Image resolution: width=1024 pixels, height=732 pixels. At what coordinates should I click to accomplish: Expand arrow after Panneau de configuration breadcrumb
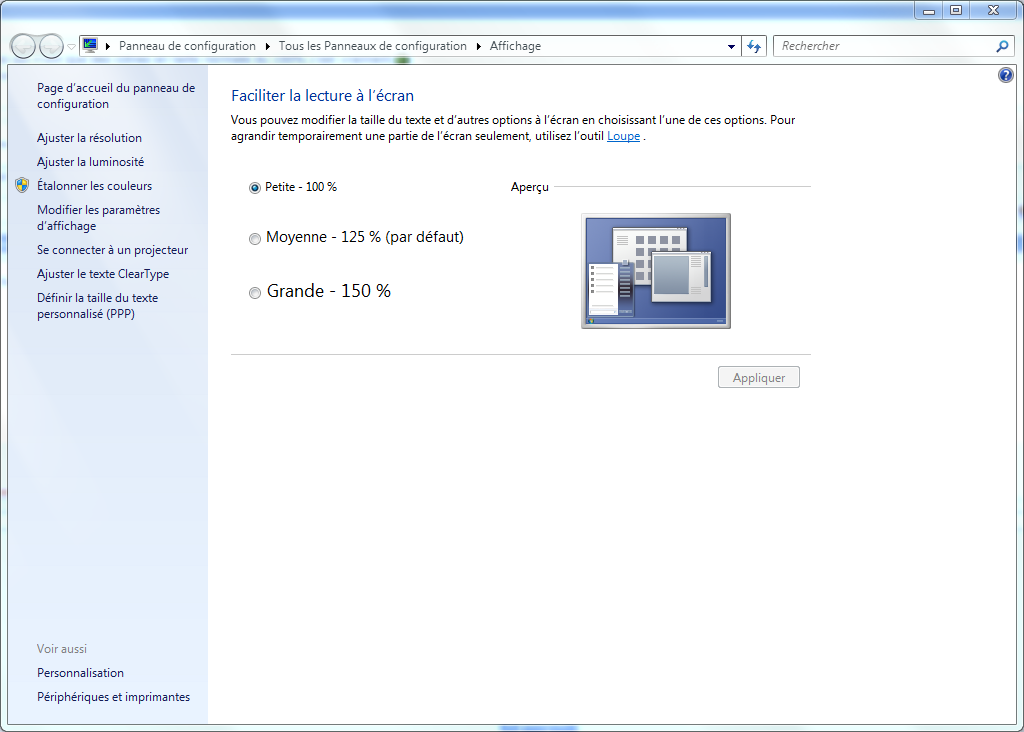pos(267,46)
